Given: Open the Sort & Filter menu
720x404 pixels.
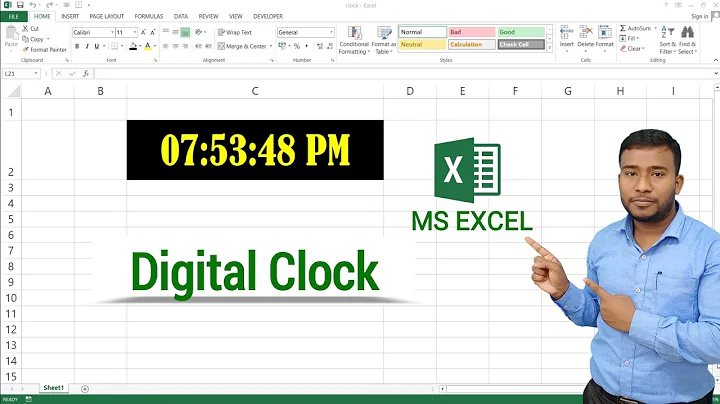Looking at the screenshot, I should 668,40.
